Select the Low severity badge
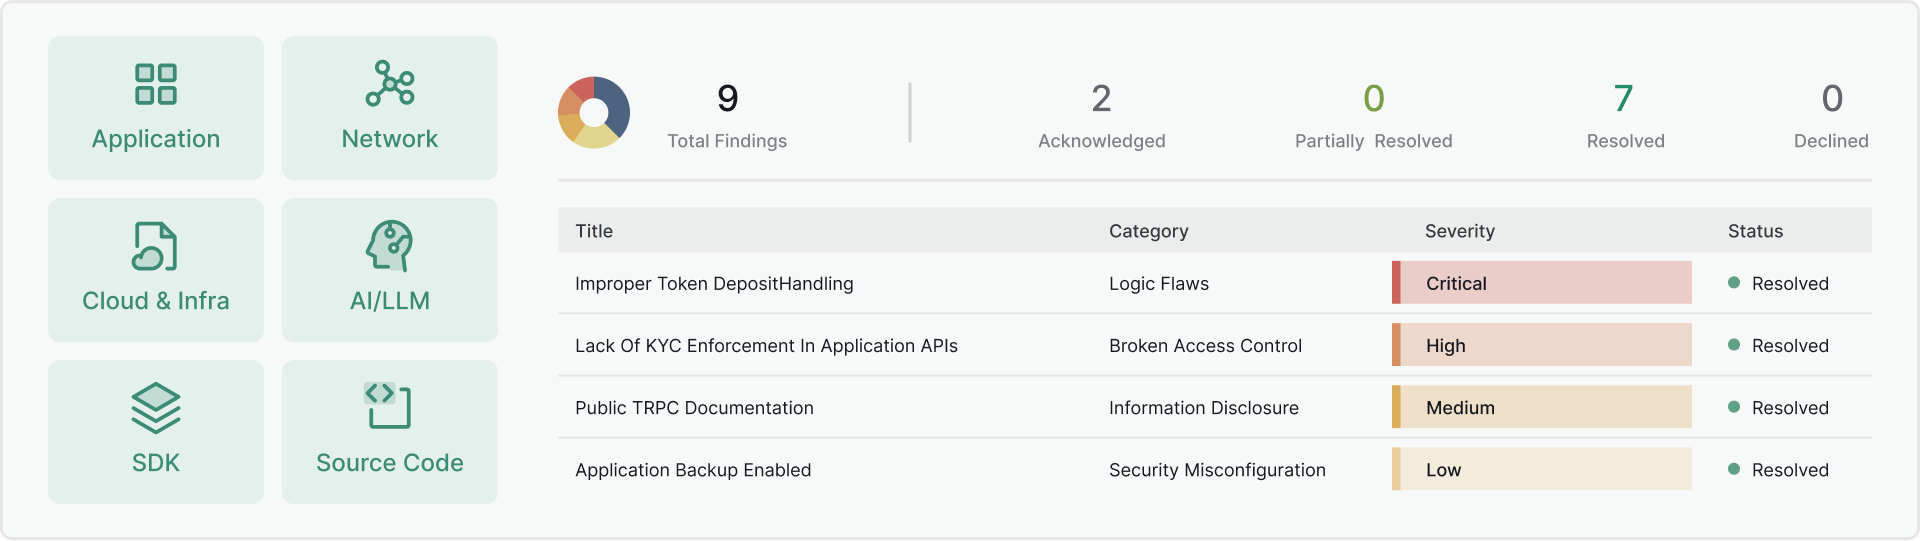 coord(1542,469)
